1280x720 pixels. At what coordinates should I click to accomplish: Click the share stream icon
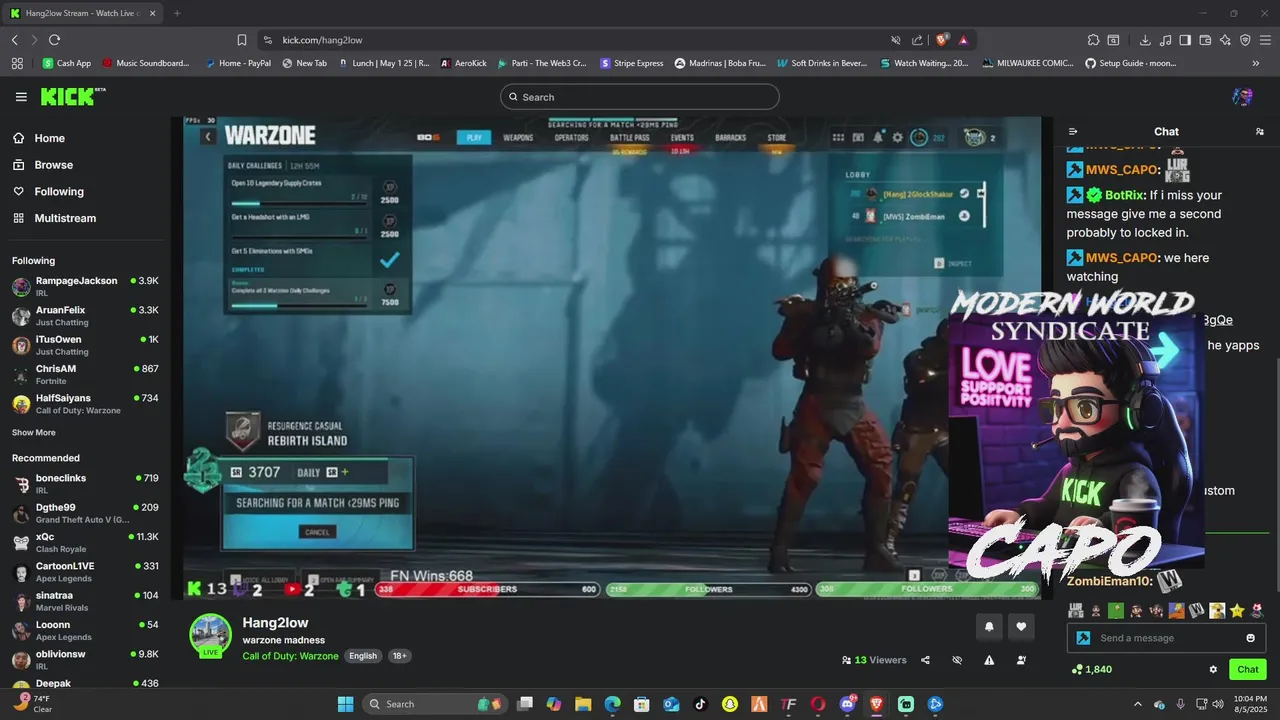925,660
